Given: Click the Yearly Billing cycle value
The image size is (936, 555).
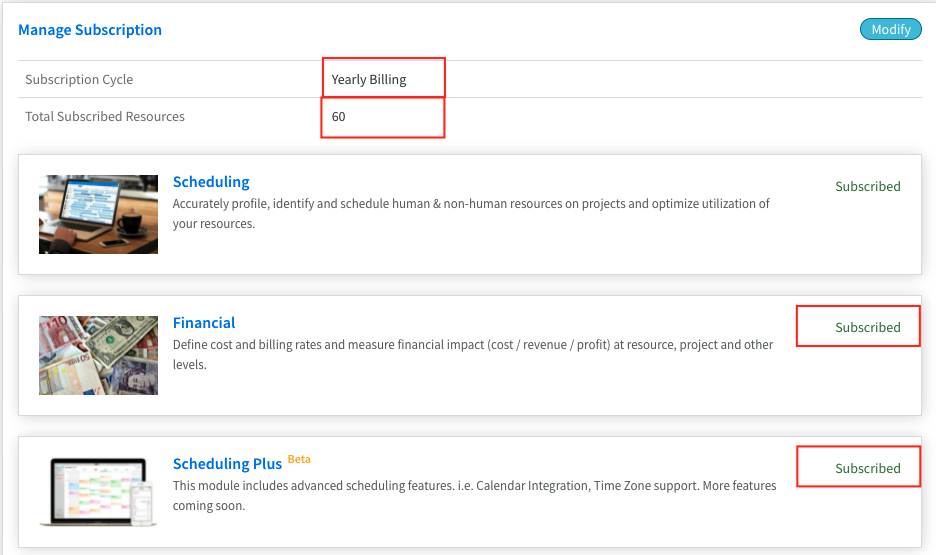Looking at the screenshot, I should (x=368, y=79).
